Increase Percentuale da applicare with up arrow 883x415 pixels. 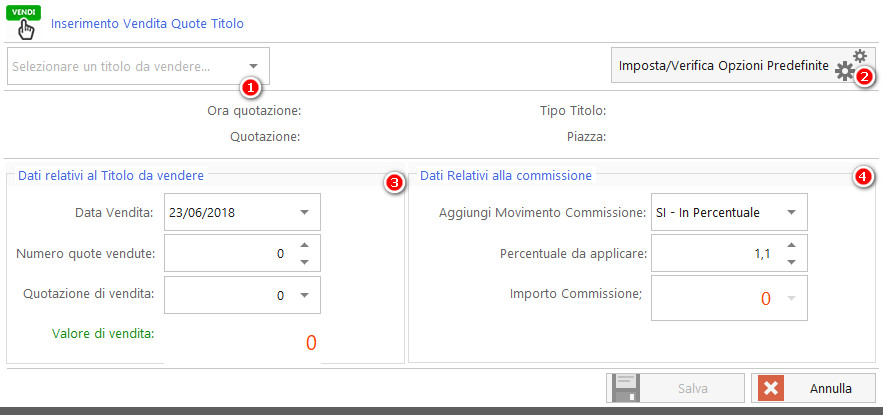coord(791,245)
